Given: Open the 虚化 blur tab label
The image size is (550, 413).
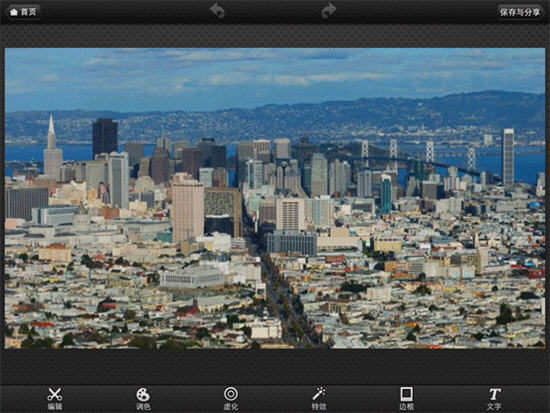Looking at the screenshot, I should point(231,407).
